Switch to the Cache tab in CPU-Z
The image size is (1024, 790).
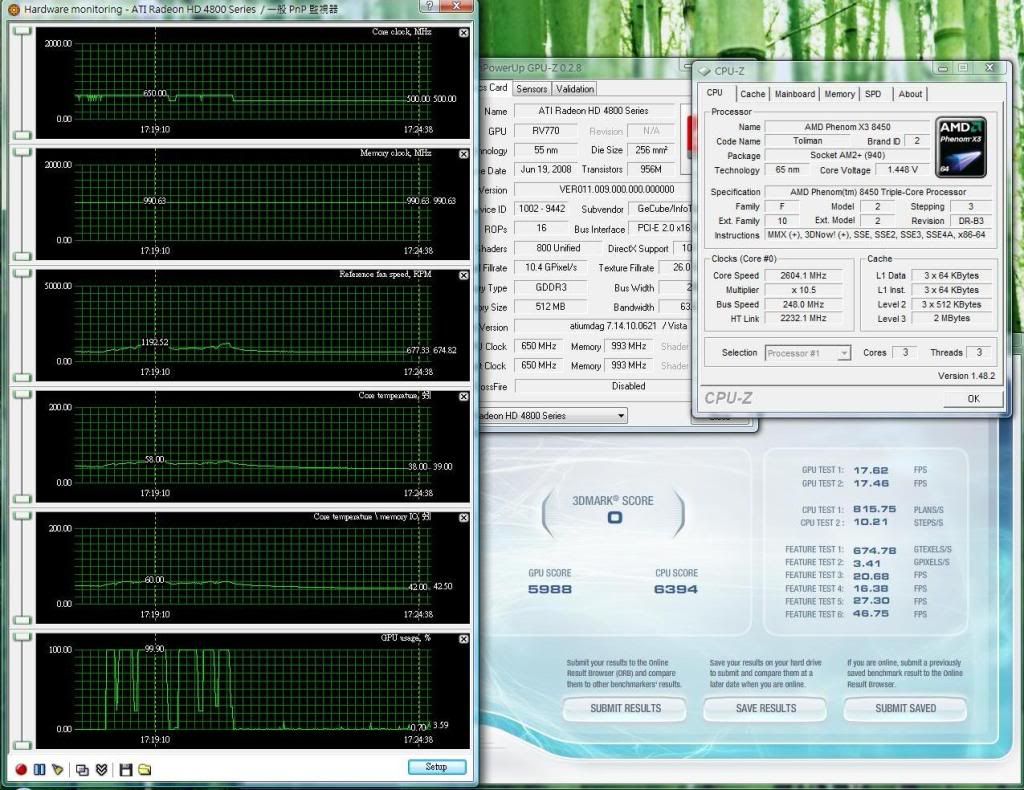pos(752,94)
